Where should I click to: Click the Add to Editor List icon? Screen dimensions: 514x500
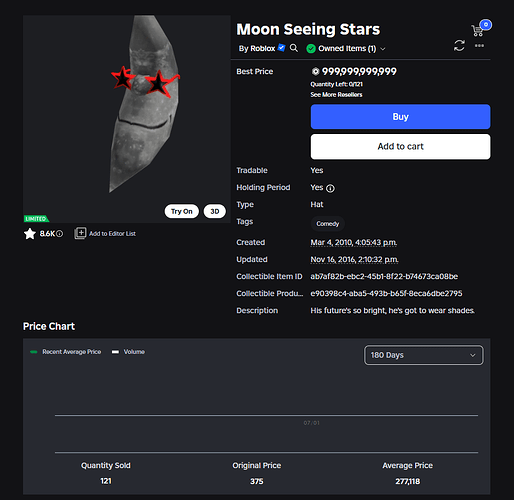click(80, 233)
